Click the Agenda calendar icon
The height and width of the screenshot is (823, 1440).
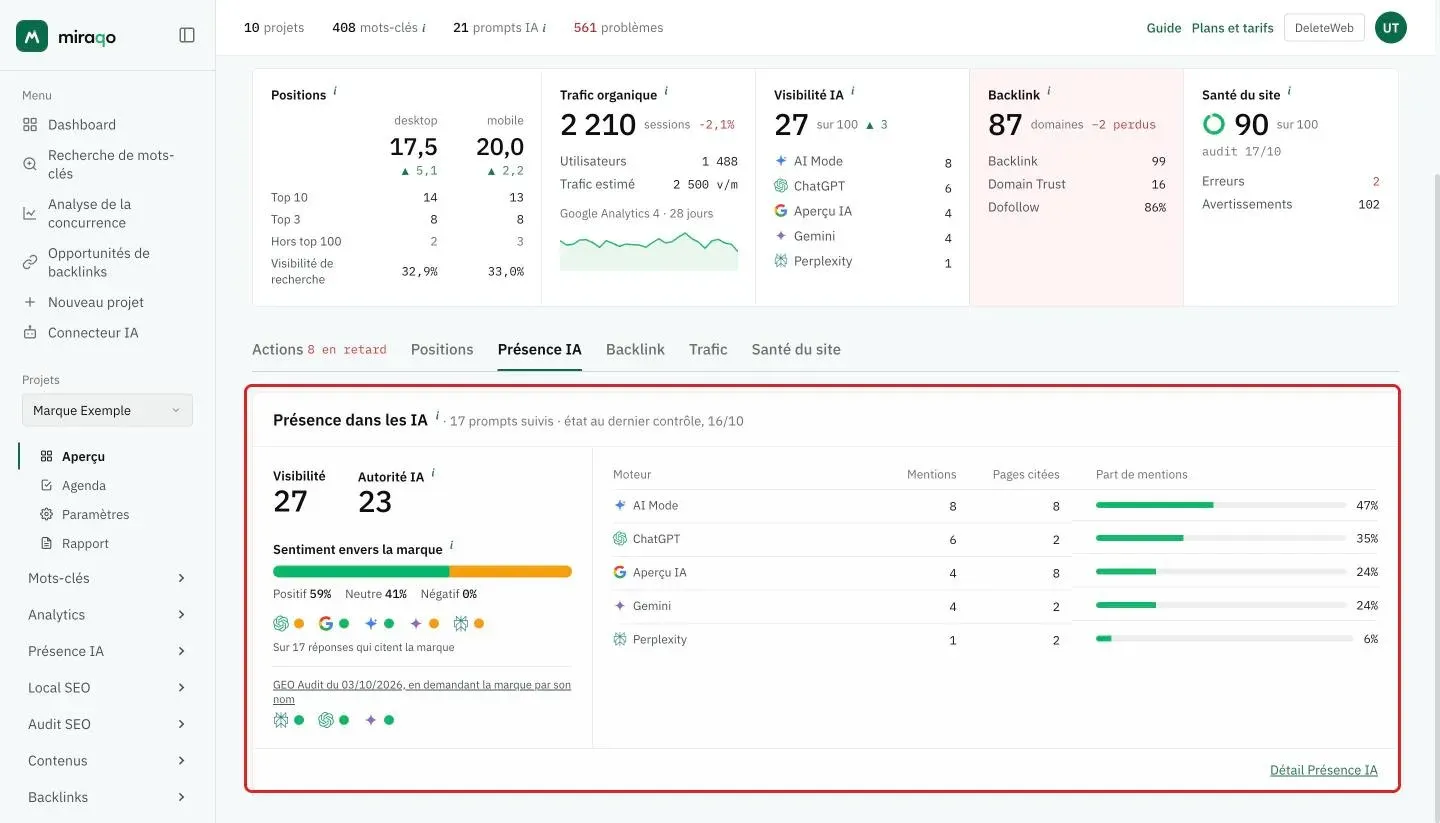point(46,485)
